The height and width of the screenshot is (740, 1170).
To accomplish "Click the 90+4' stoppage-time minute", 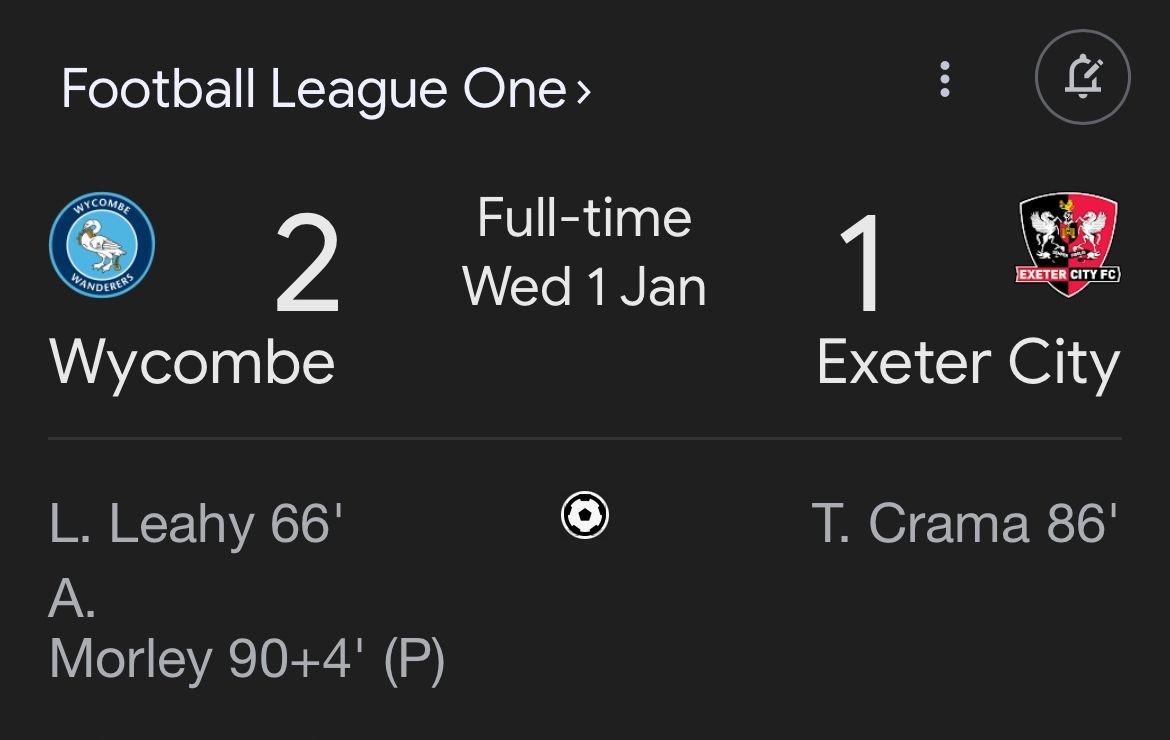I will (294, 659).
